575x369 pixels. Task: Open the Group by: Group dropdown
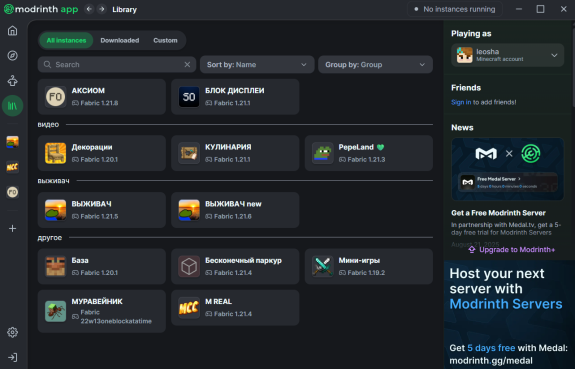click(376, 65)
